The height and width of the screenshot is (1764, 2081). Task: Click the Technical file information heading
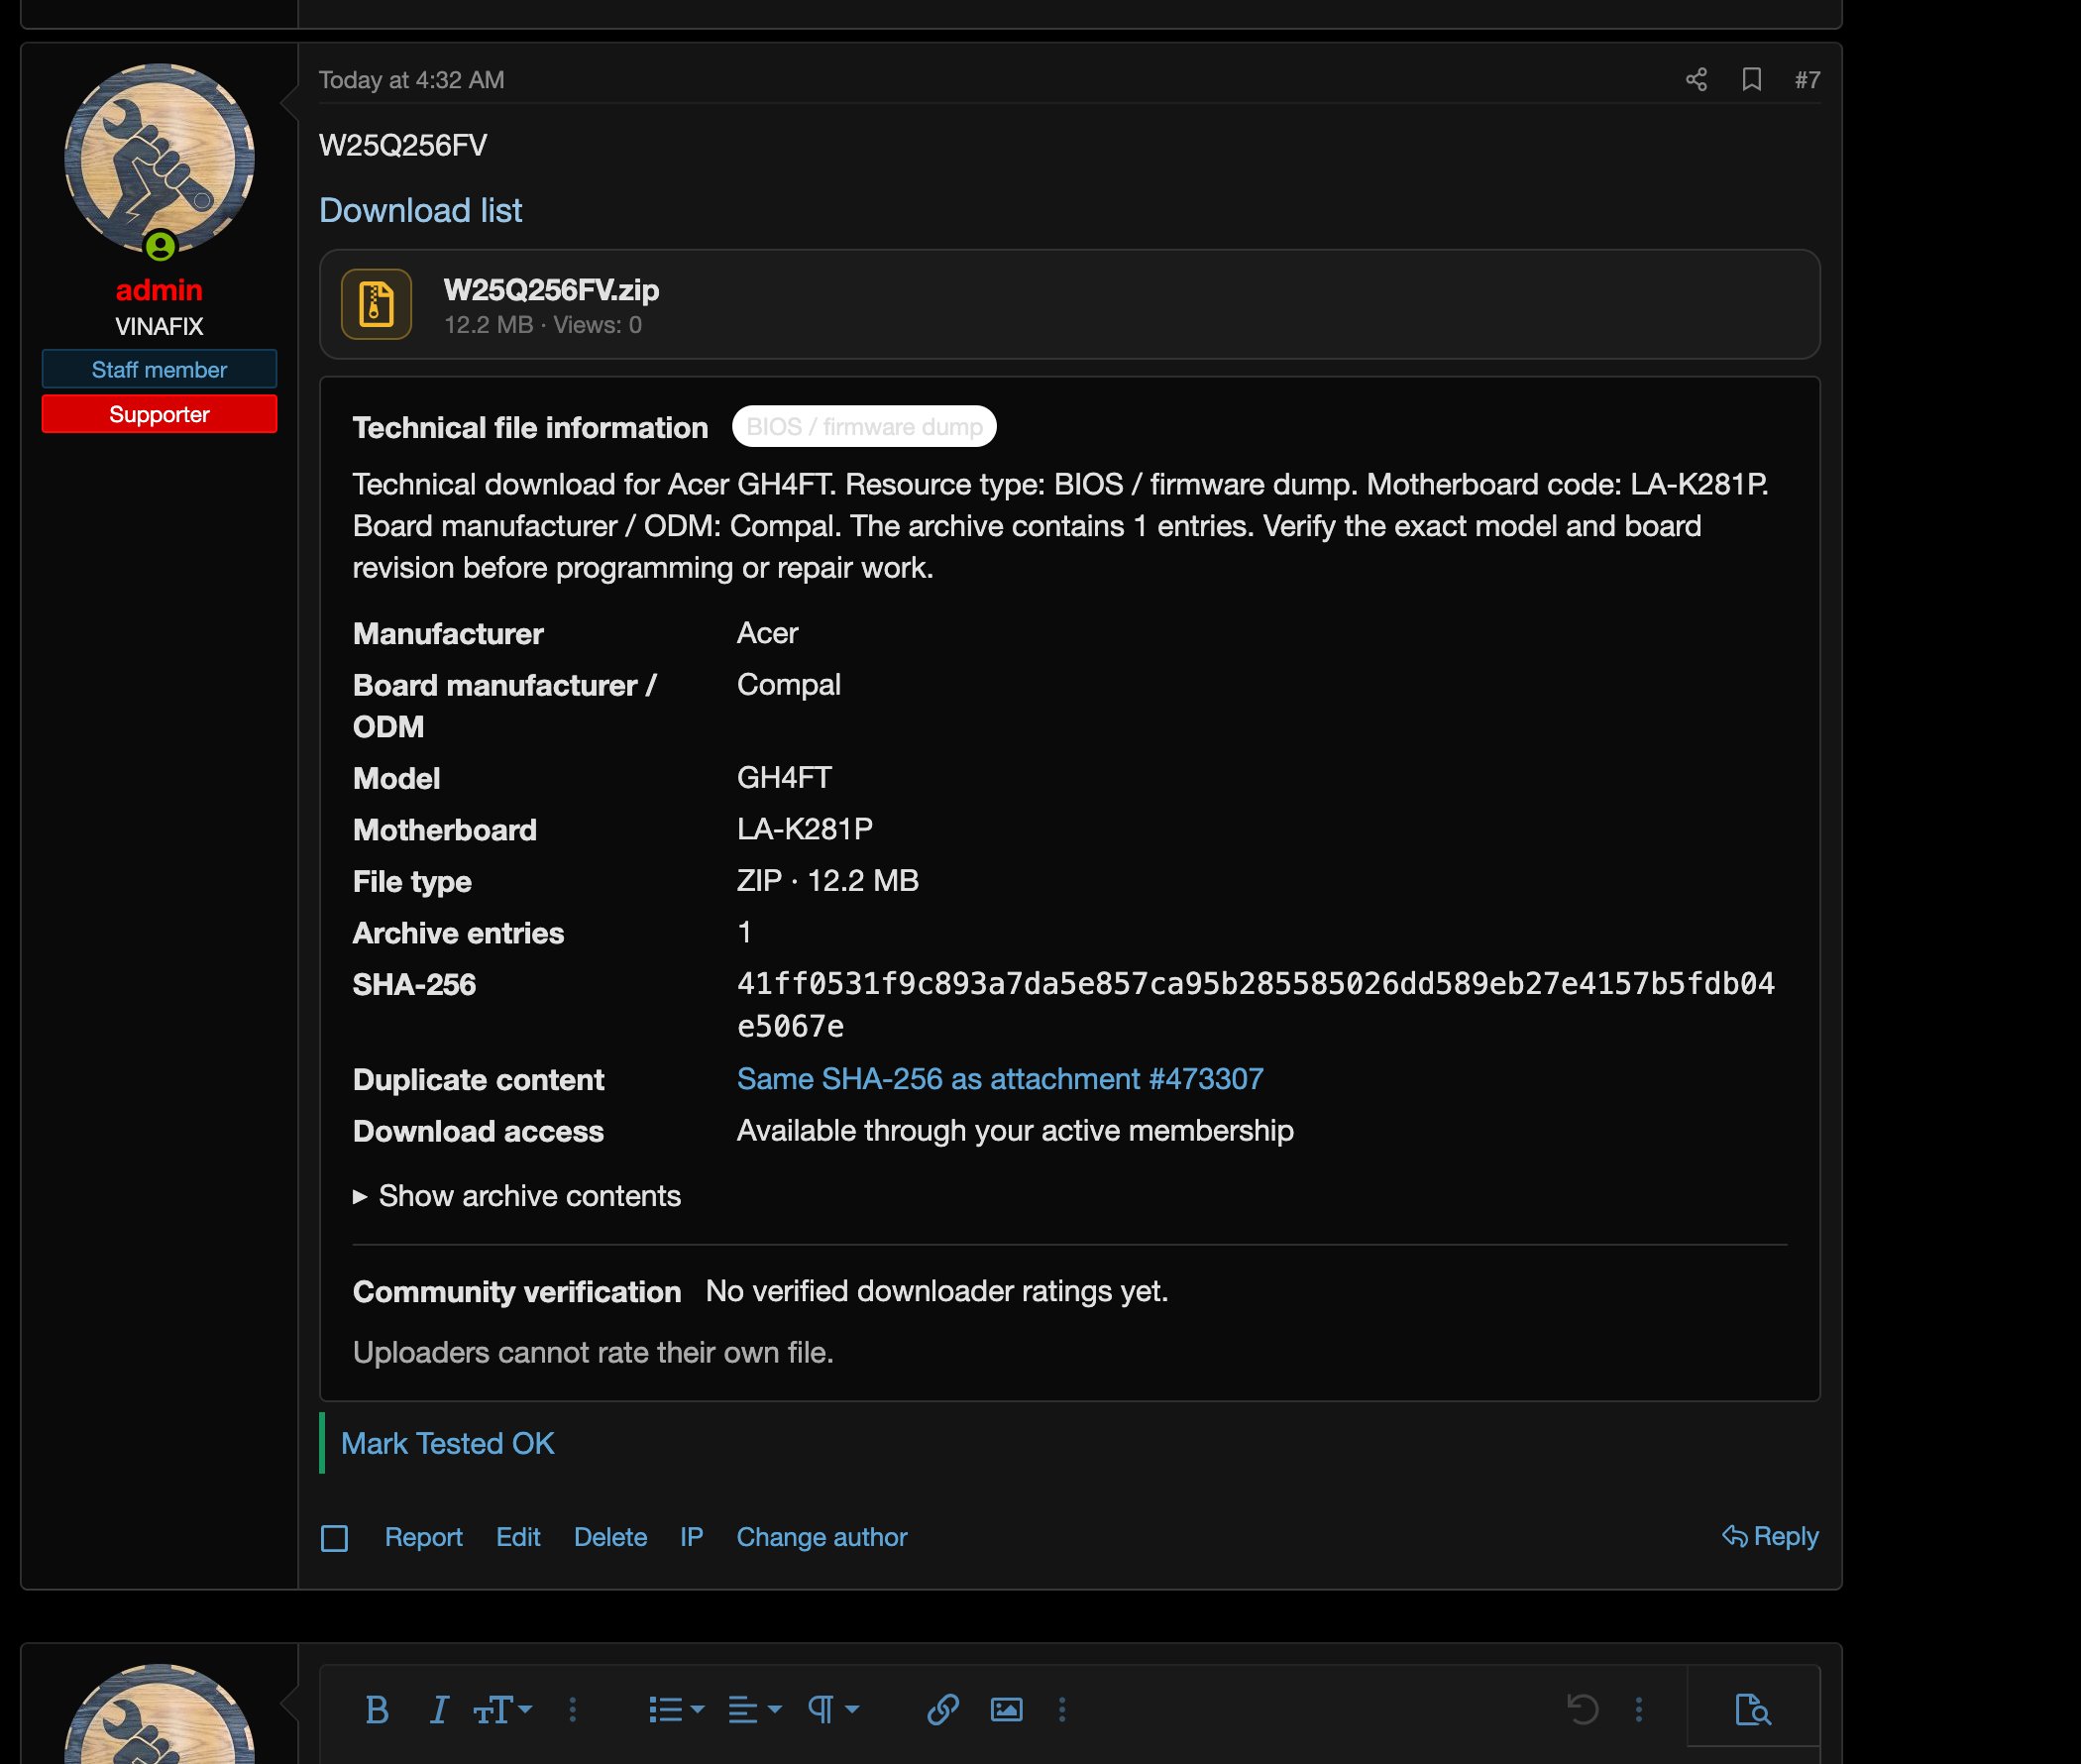pyautogui.click(x=530, y=428)
